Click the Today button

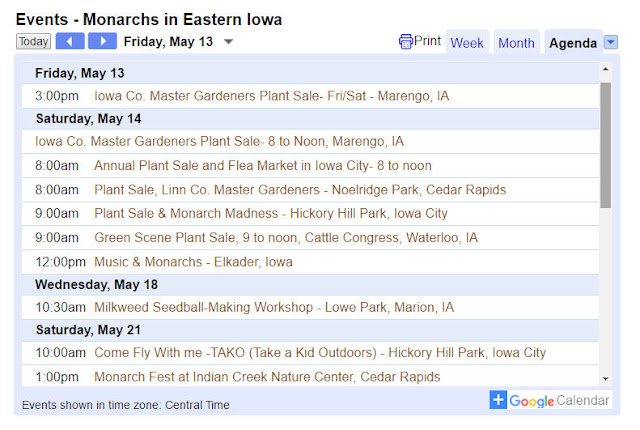(x=33, y=41)
